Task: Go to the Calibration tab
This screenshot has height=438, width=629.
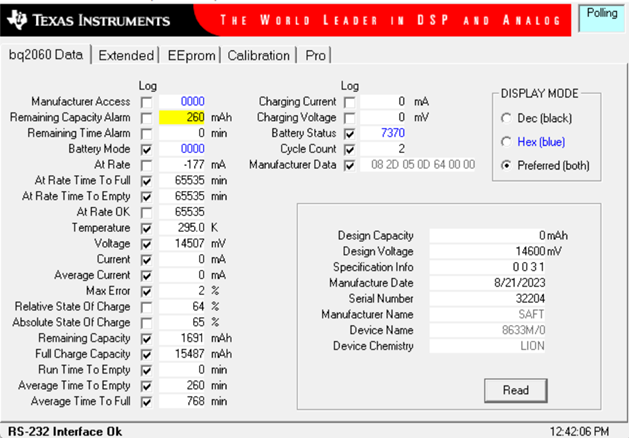Action: coord(258,55)
